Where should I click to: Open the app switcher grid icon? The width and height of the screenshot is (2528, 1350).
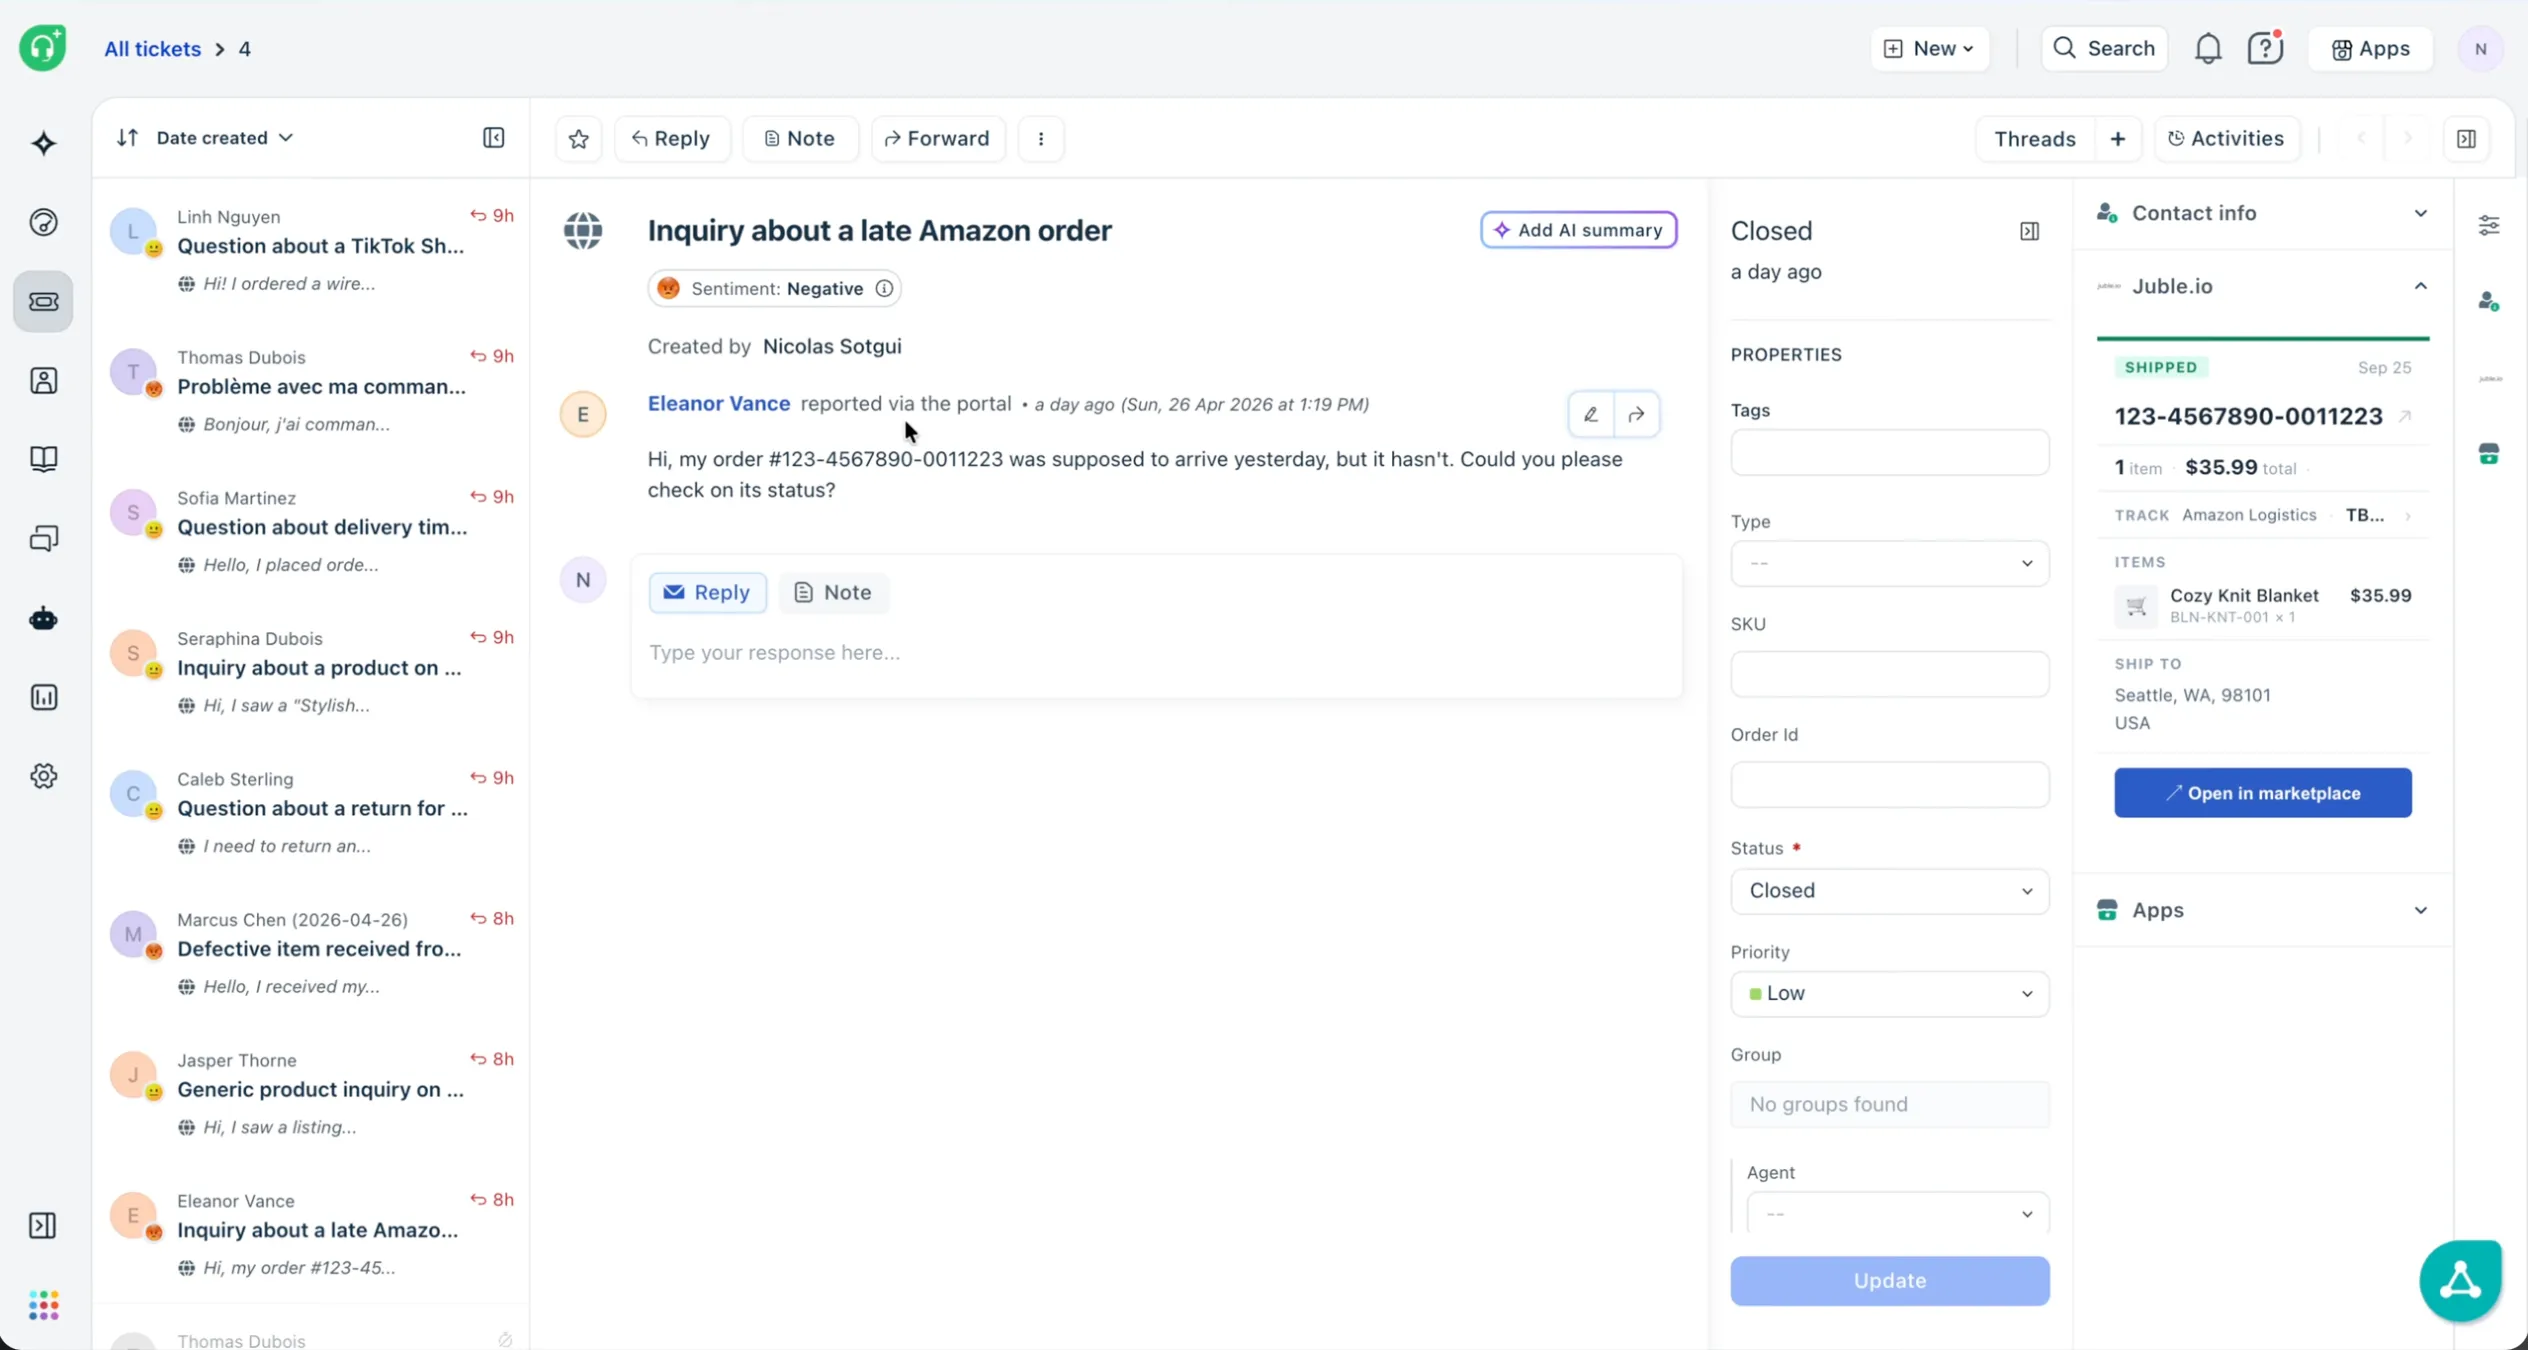(x=43, y=1305)
